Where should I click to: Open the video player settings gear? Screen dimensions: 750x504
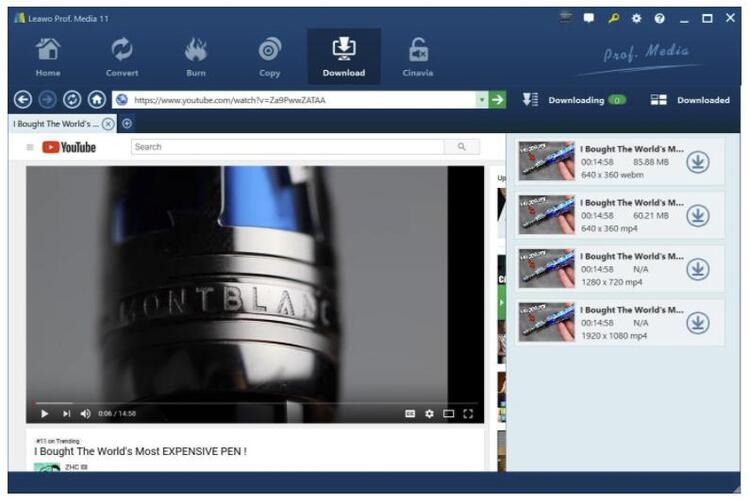coord(430,414)
